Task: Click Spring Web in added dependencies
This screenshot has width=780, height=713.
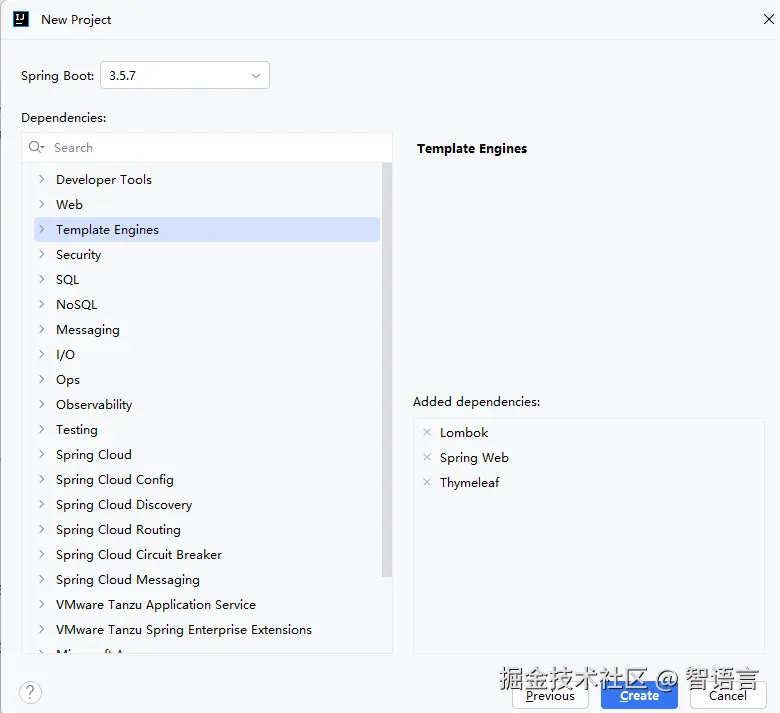Action: click(x=474, y=457)
